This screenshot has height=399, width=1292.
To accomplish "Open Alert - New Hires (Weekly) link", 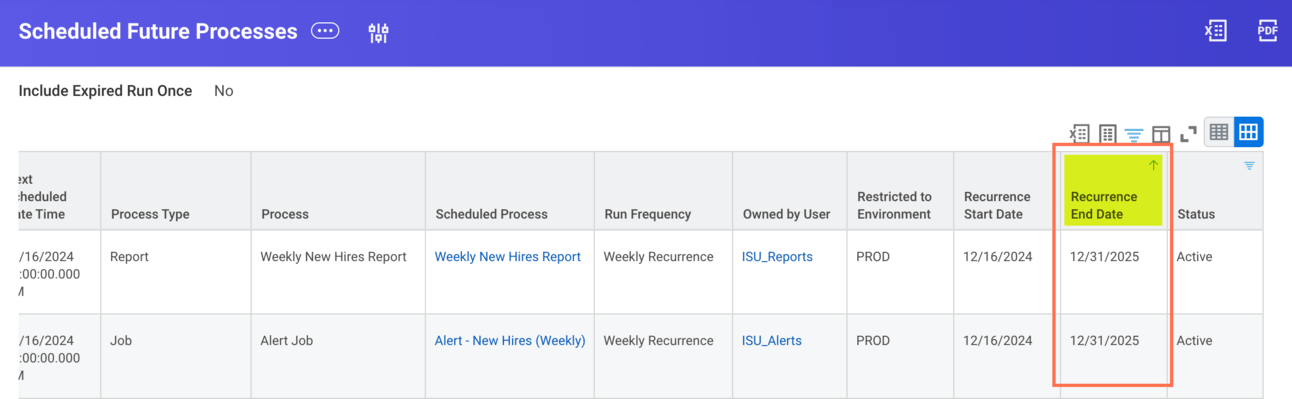I will click(510, 341).
